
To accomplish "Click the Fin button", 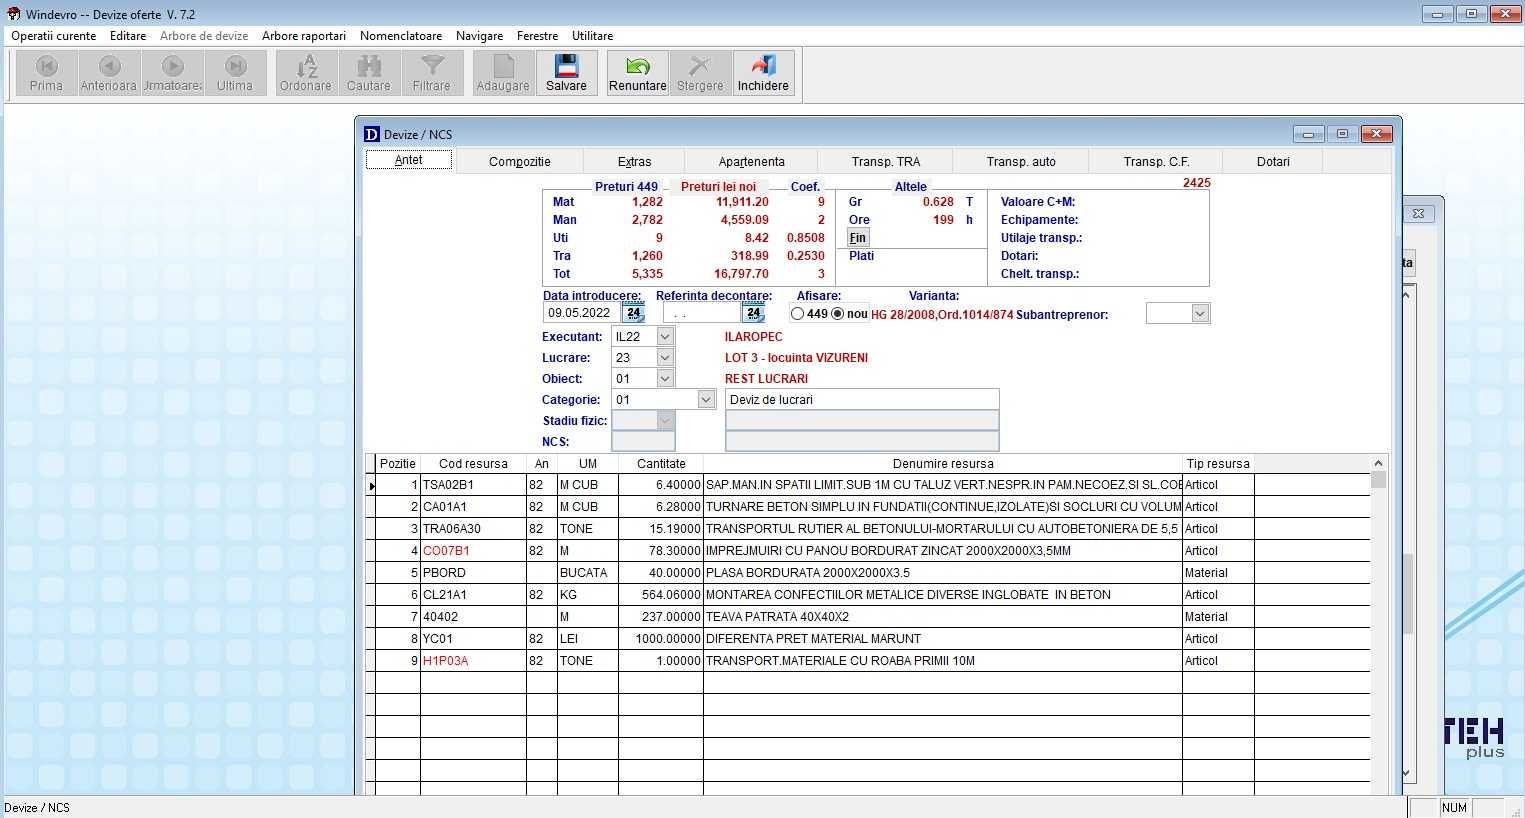I will [x=858, y=238].
